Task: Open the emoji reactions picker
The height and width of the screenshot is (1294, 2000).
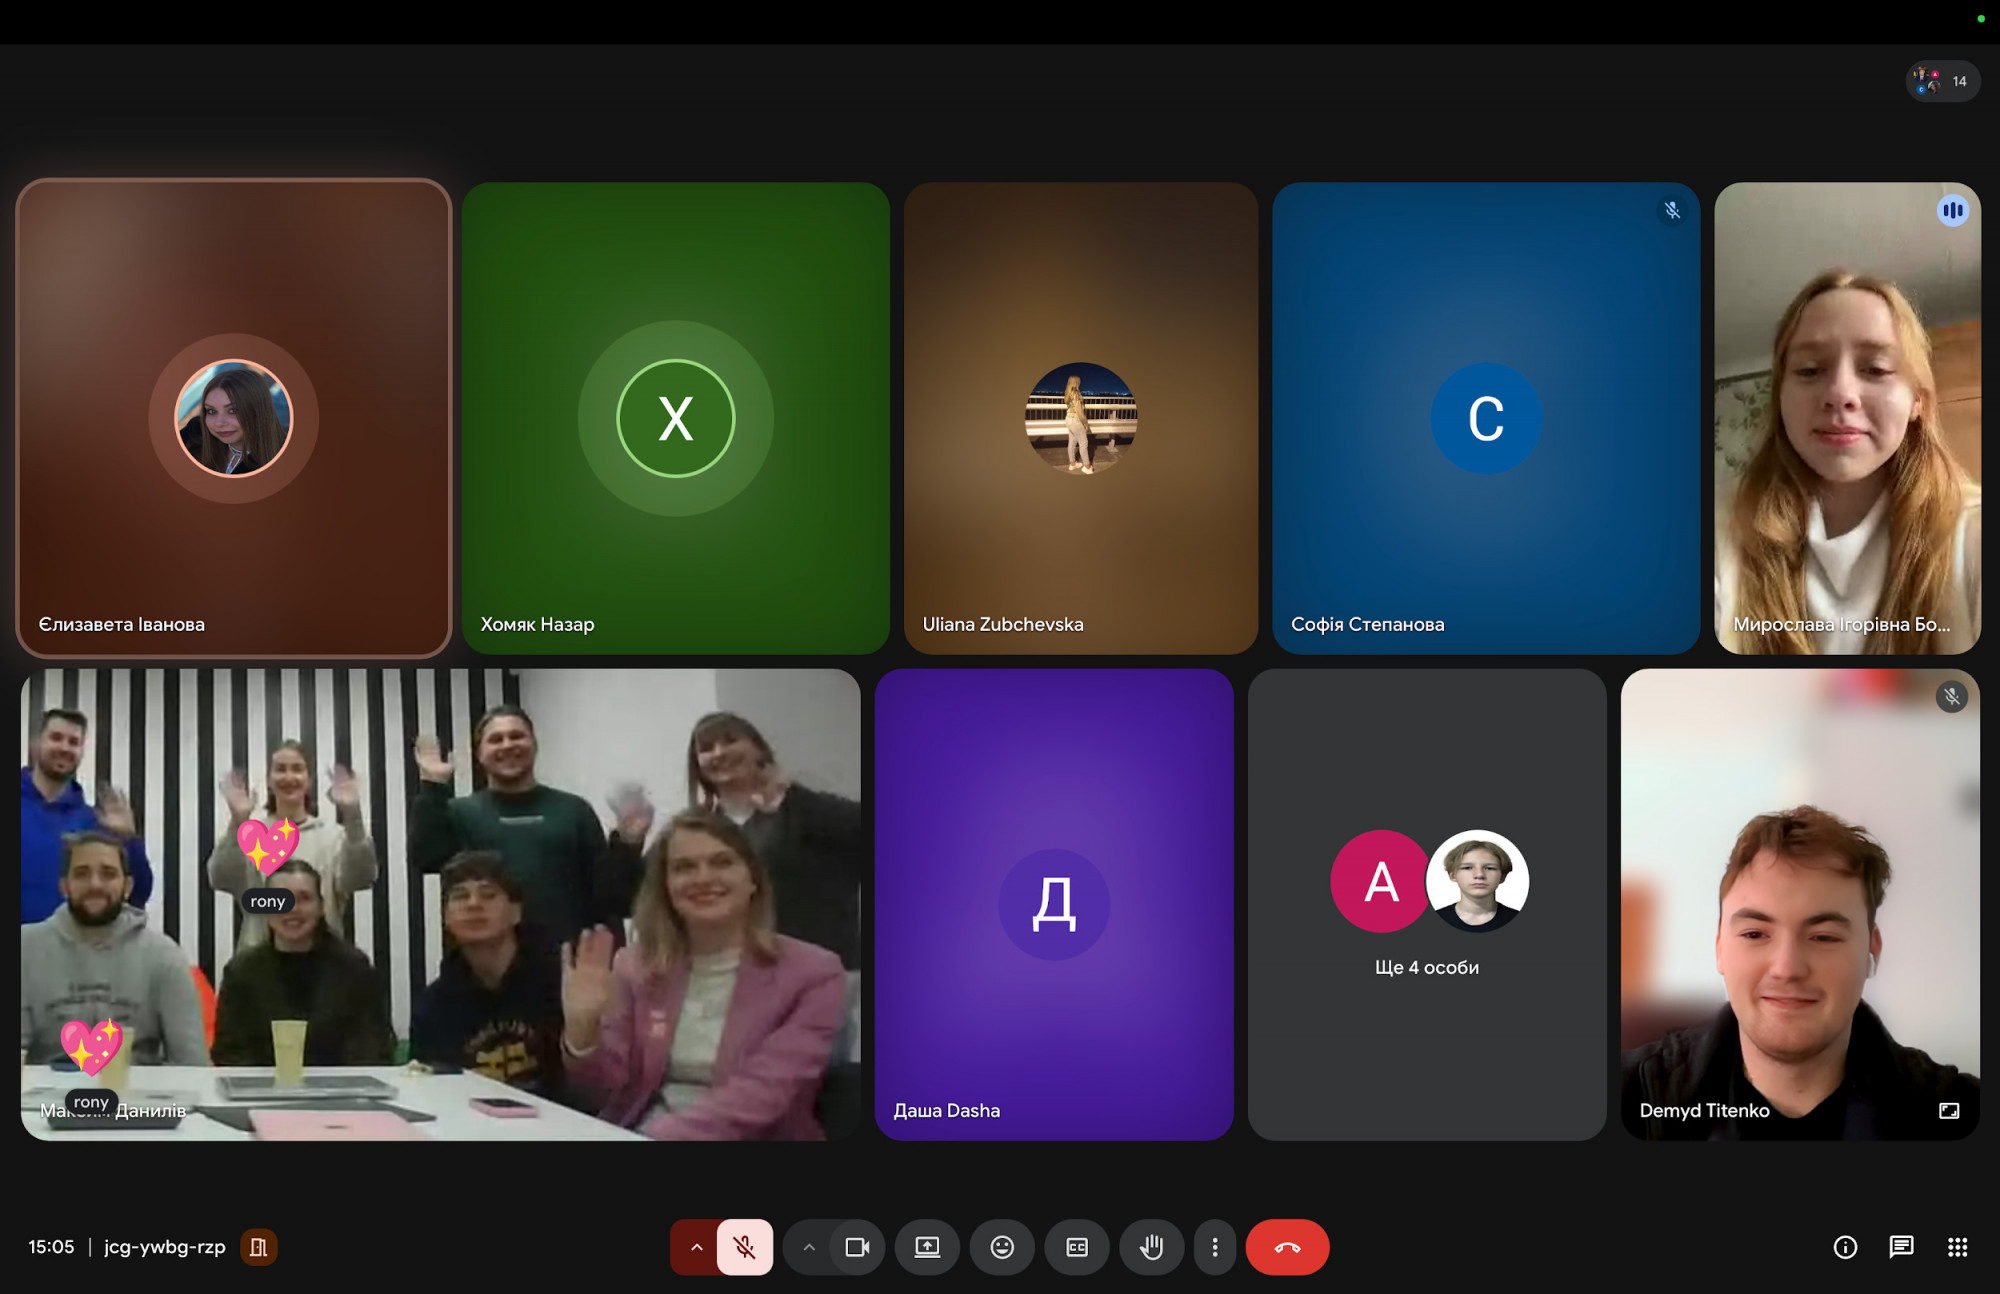Action: coord(1002,1247)
